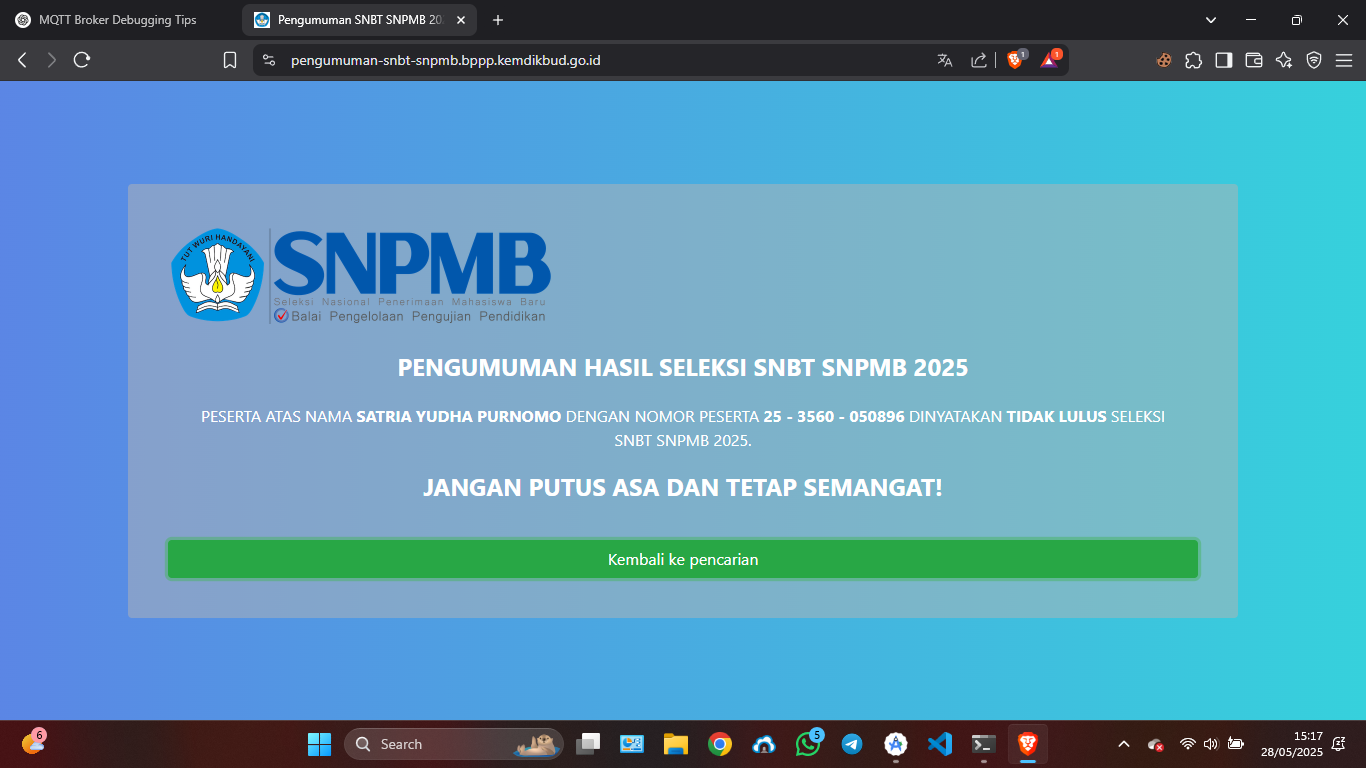Screen dimensions: 1366x768
Task: Open the weather widget in taskbar
Action: pos(33,742)
